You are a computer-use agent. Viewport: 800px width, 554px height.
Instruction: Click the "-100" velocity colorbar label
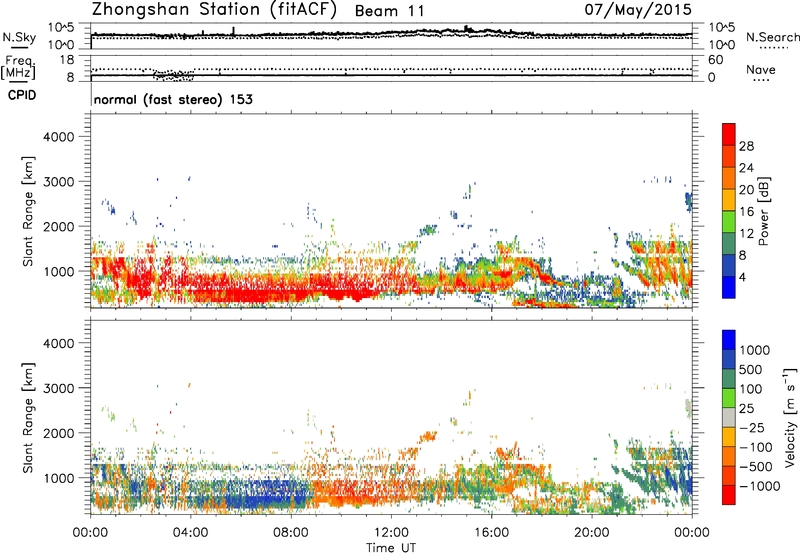[756, 447]
